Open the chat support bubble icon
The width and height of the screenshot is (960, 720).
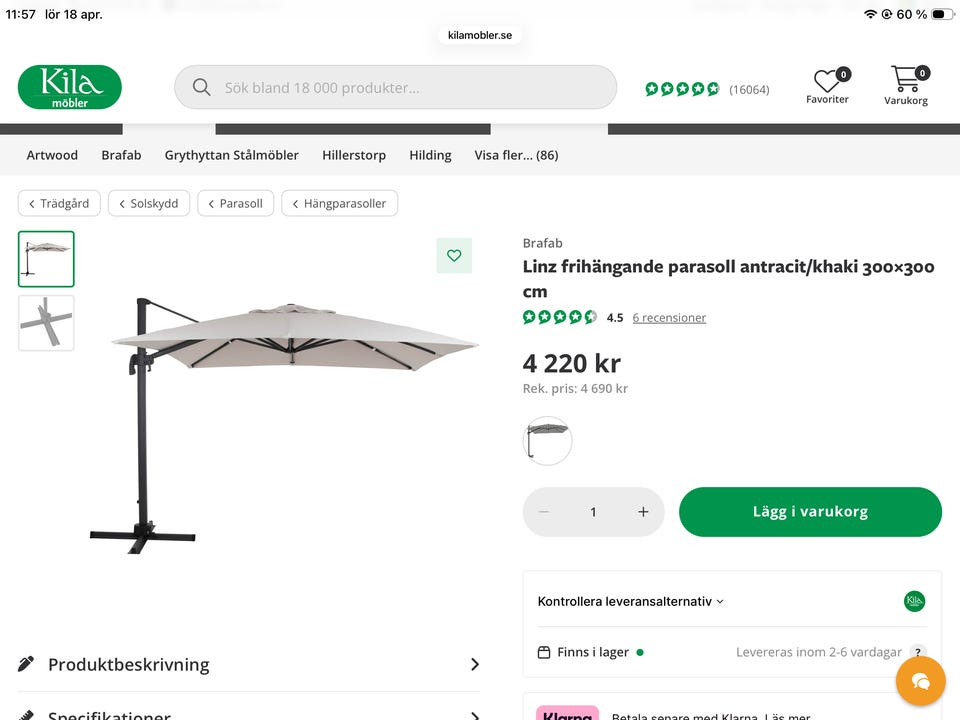pyautogui.click(x=920, y=681)
